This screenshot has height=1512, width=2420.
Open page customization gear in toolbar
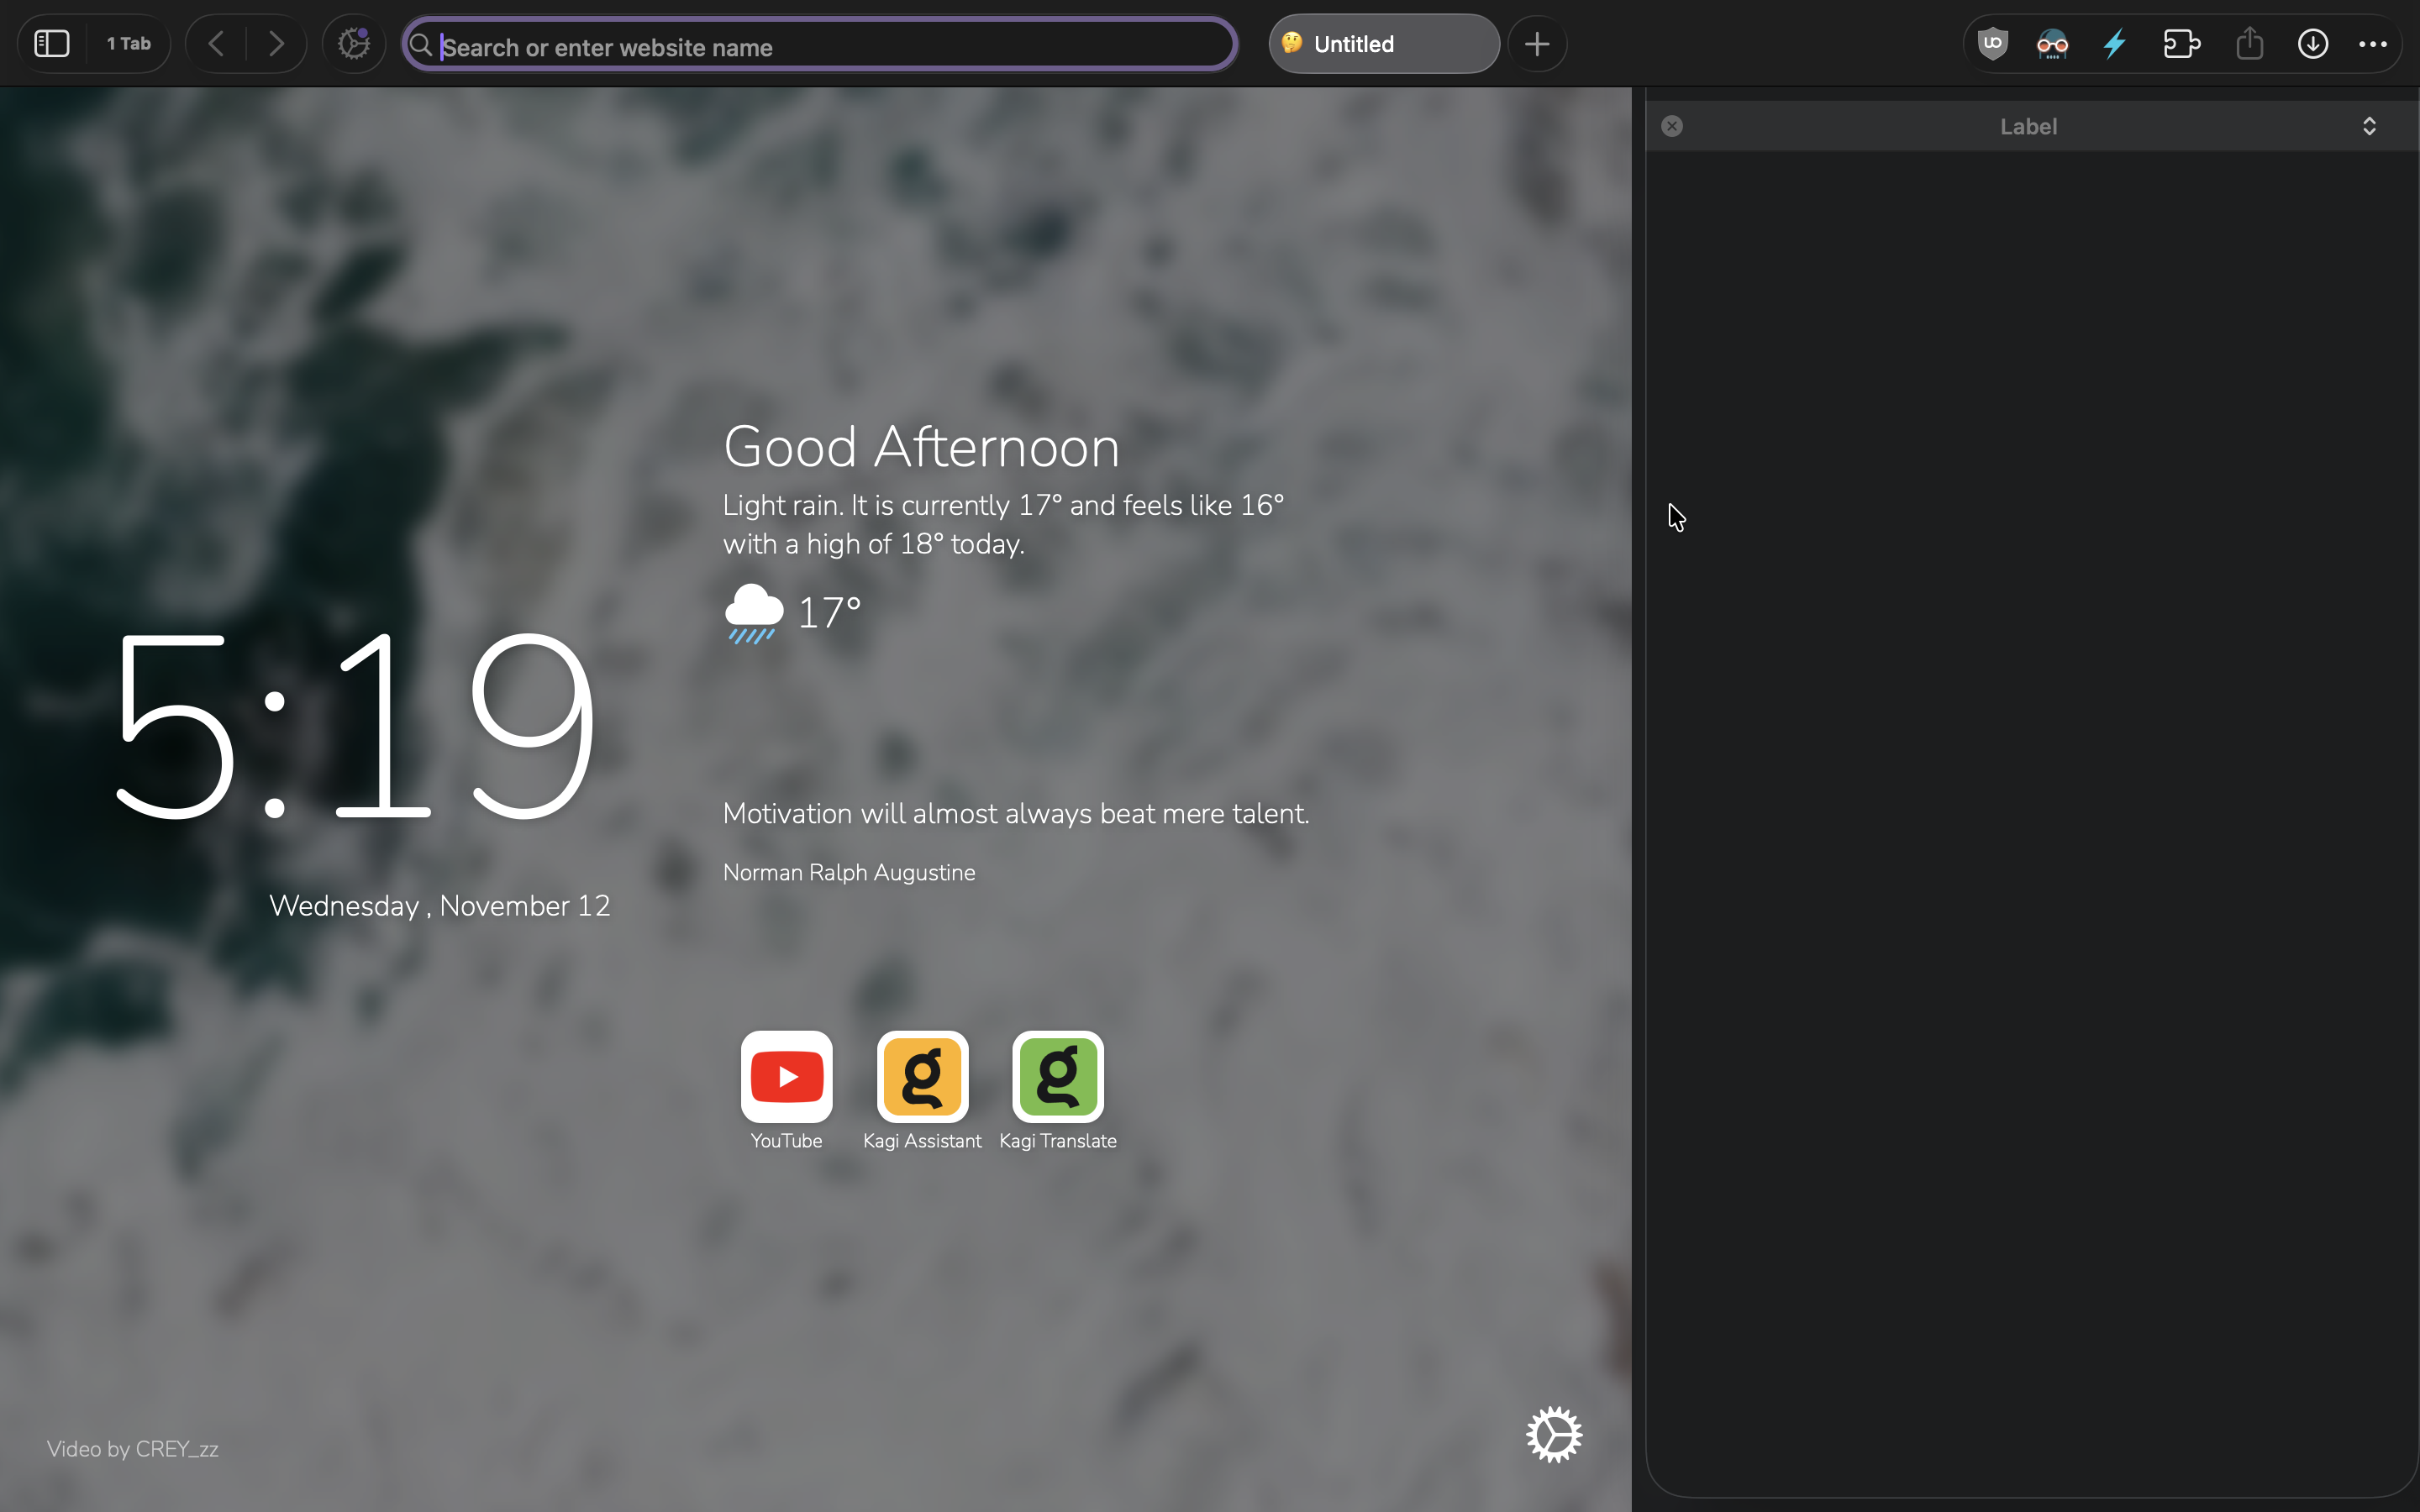pyautogui.click(x=354, y=44)
